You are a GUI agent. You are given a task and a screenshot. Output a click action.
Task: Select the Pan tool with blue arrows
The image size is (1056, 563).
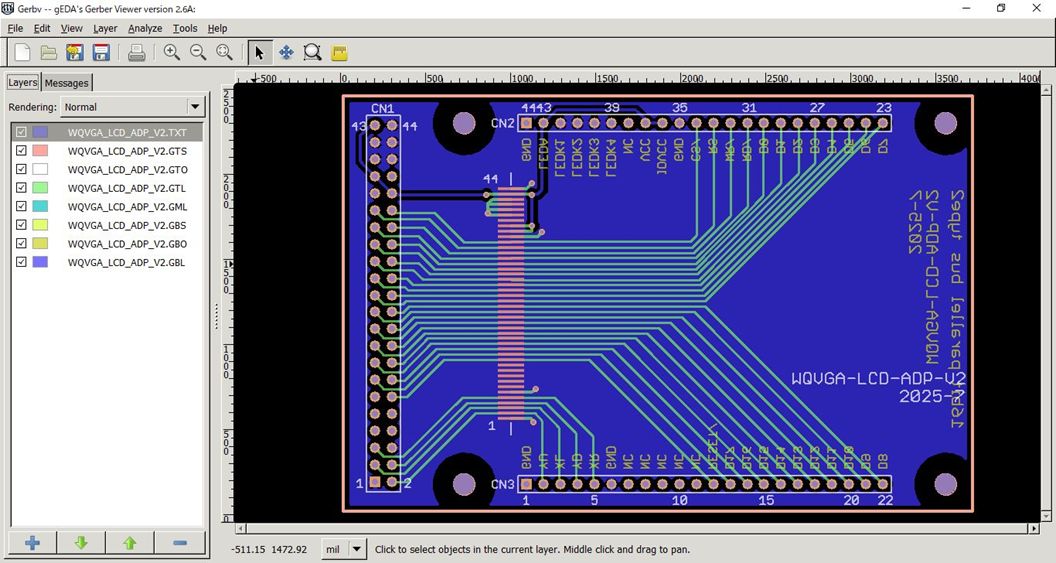286,53
